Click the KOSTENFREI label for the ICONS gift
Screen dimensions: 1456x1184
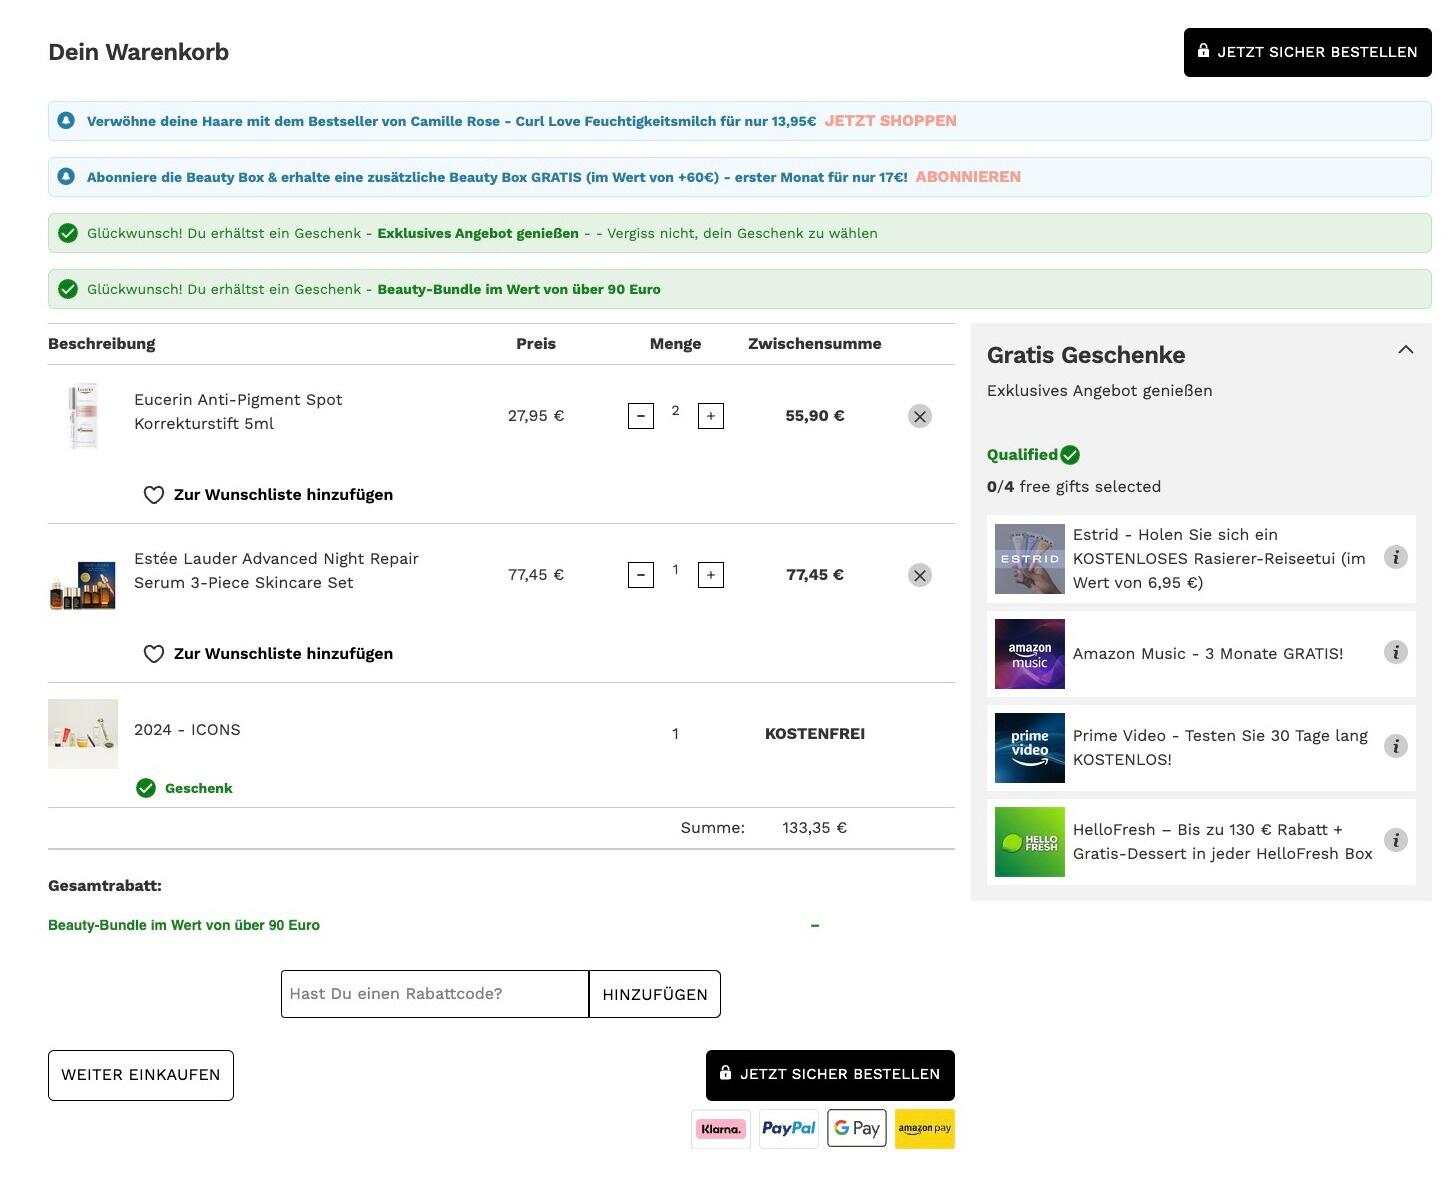[815, 734]
